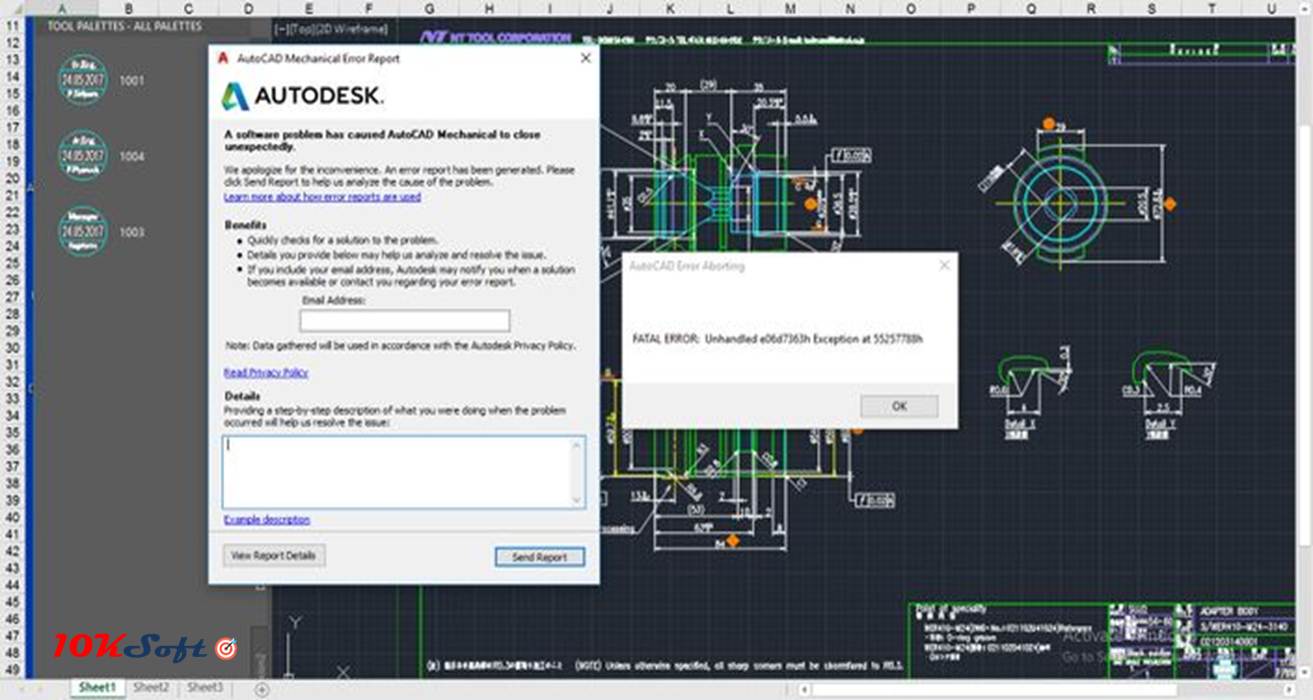Select column B header

click(x=128, y=8)
